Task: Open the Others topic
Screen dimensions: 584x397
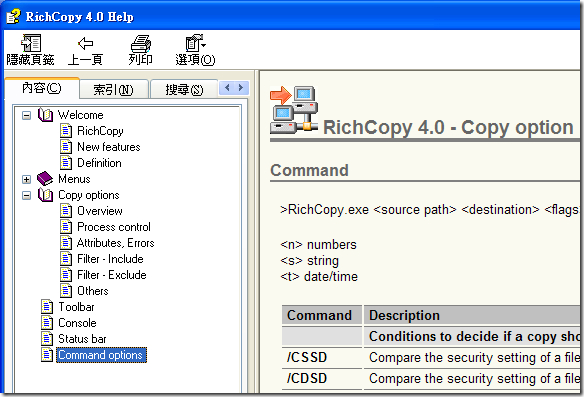Action: click(92, 291)
